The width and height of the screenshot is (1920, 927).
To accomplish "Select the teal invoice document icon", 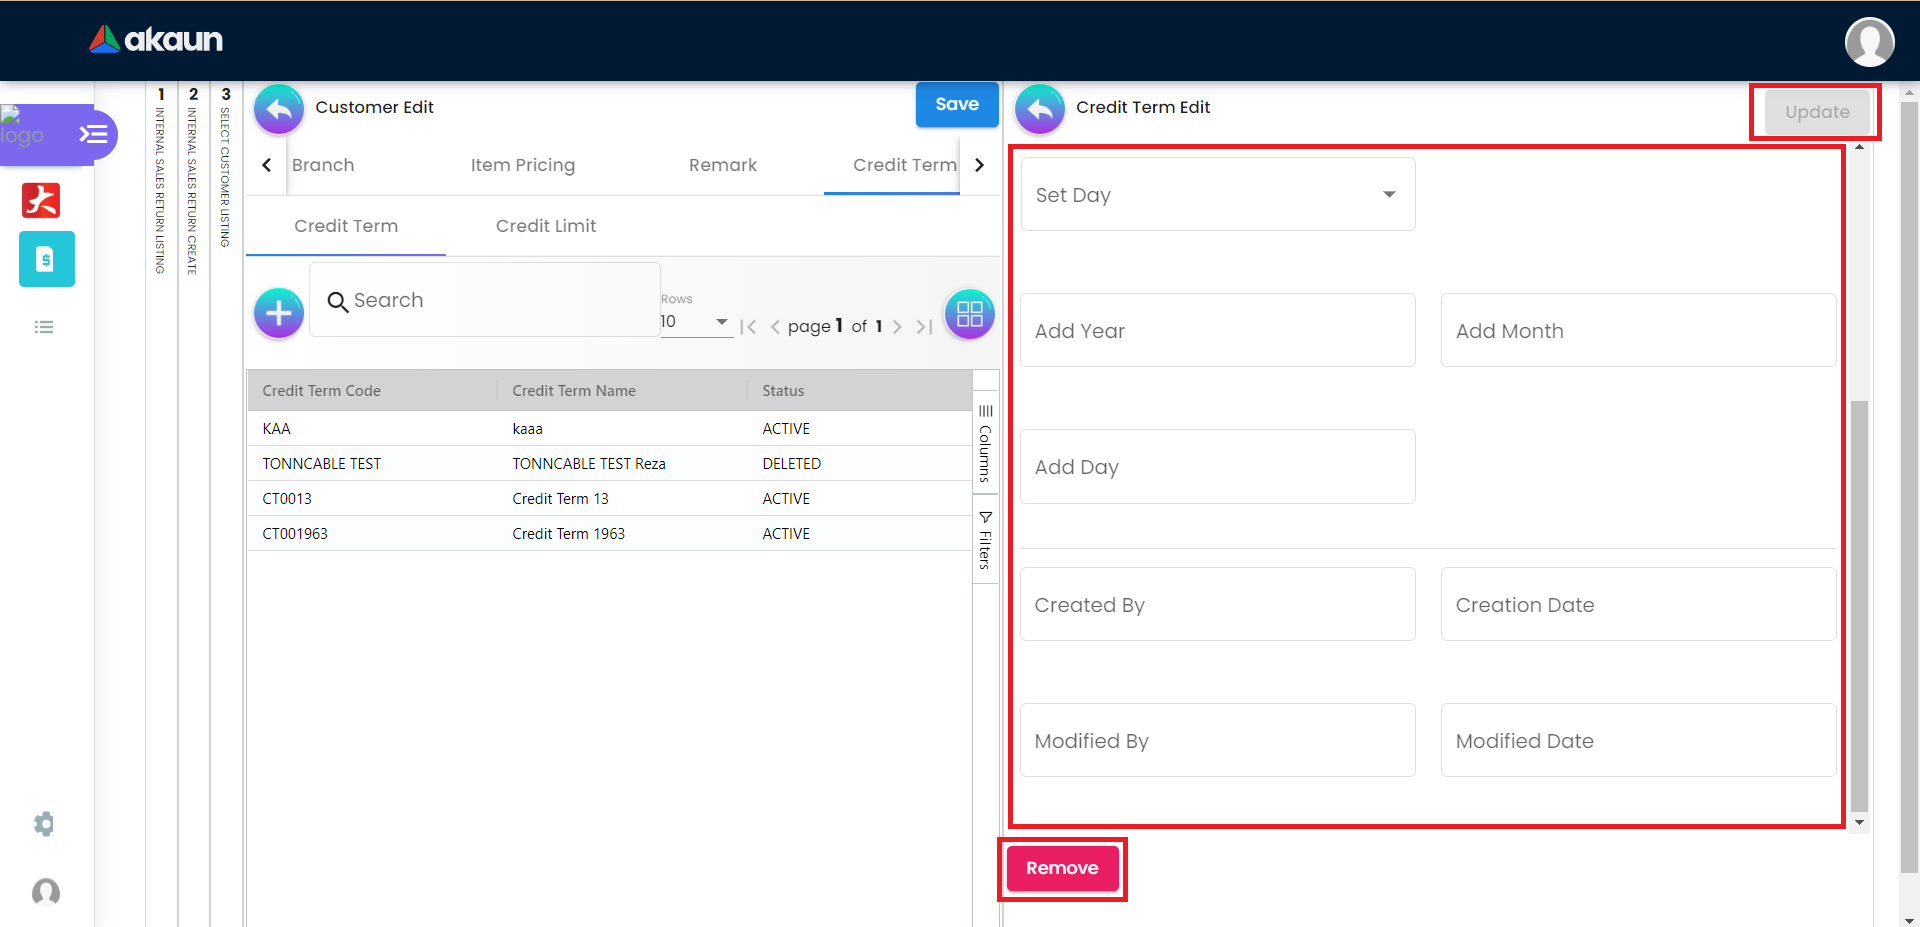I will (x=46, y=259).
